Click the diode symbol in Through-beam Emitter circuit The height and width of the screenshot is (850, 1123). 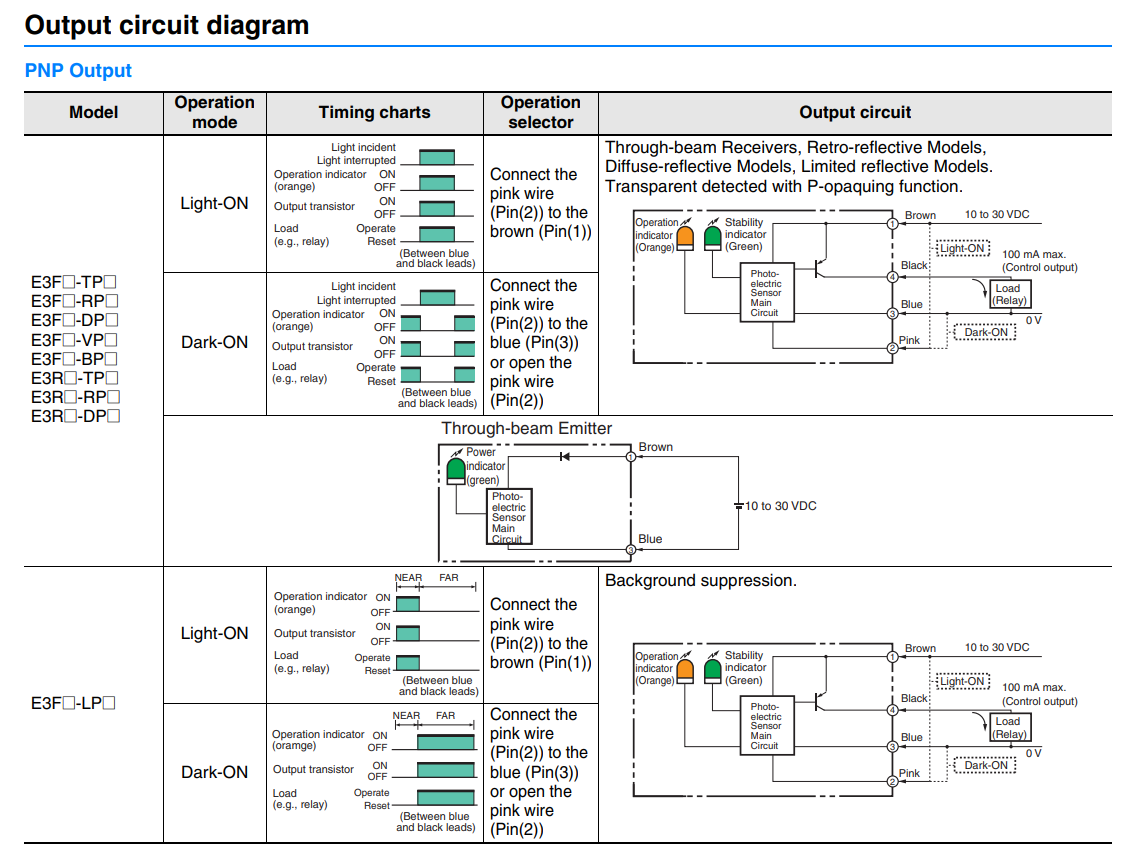[564, 456]
